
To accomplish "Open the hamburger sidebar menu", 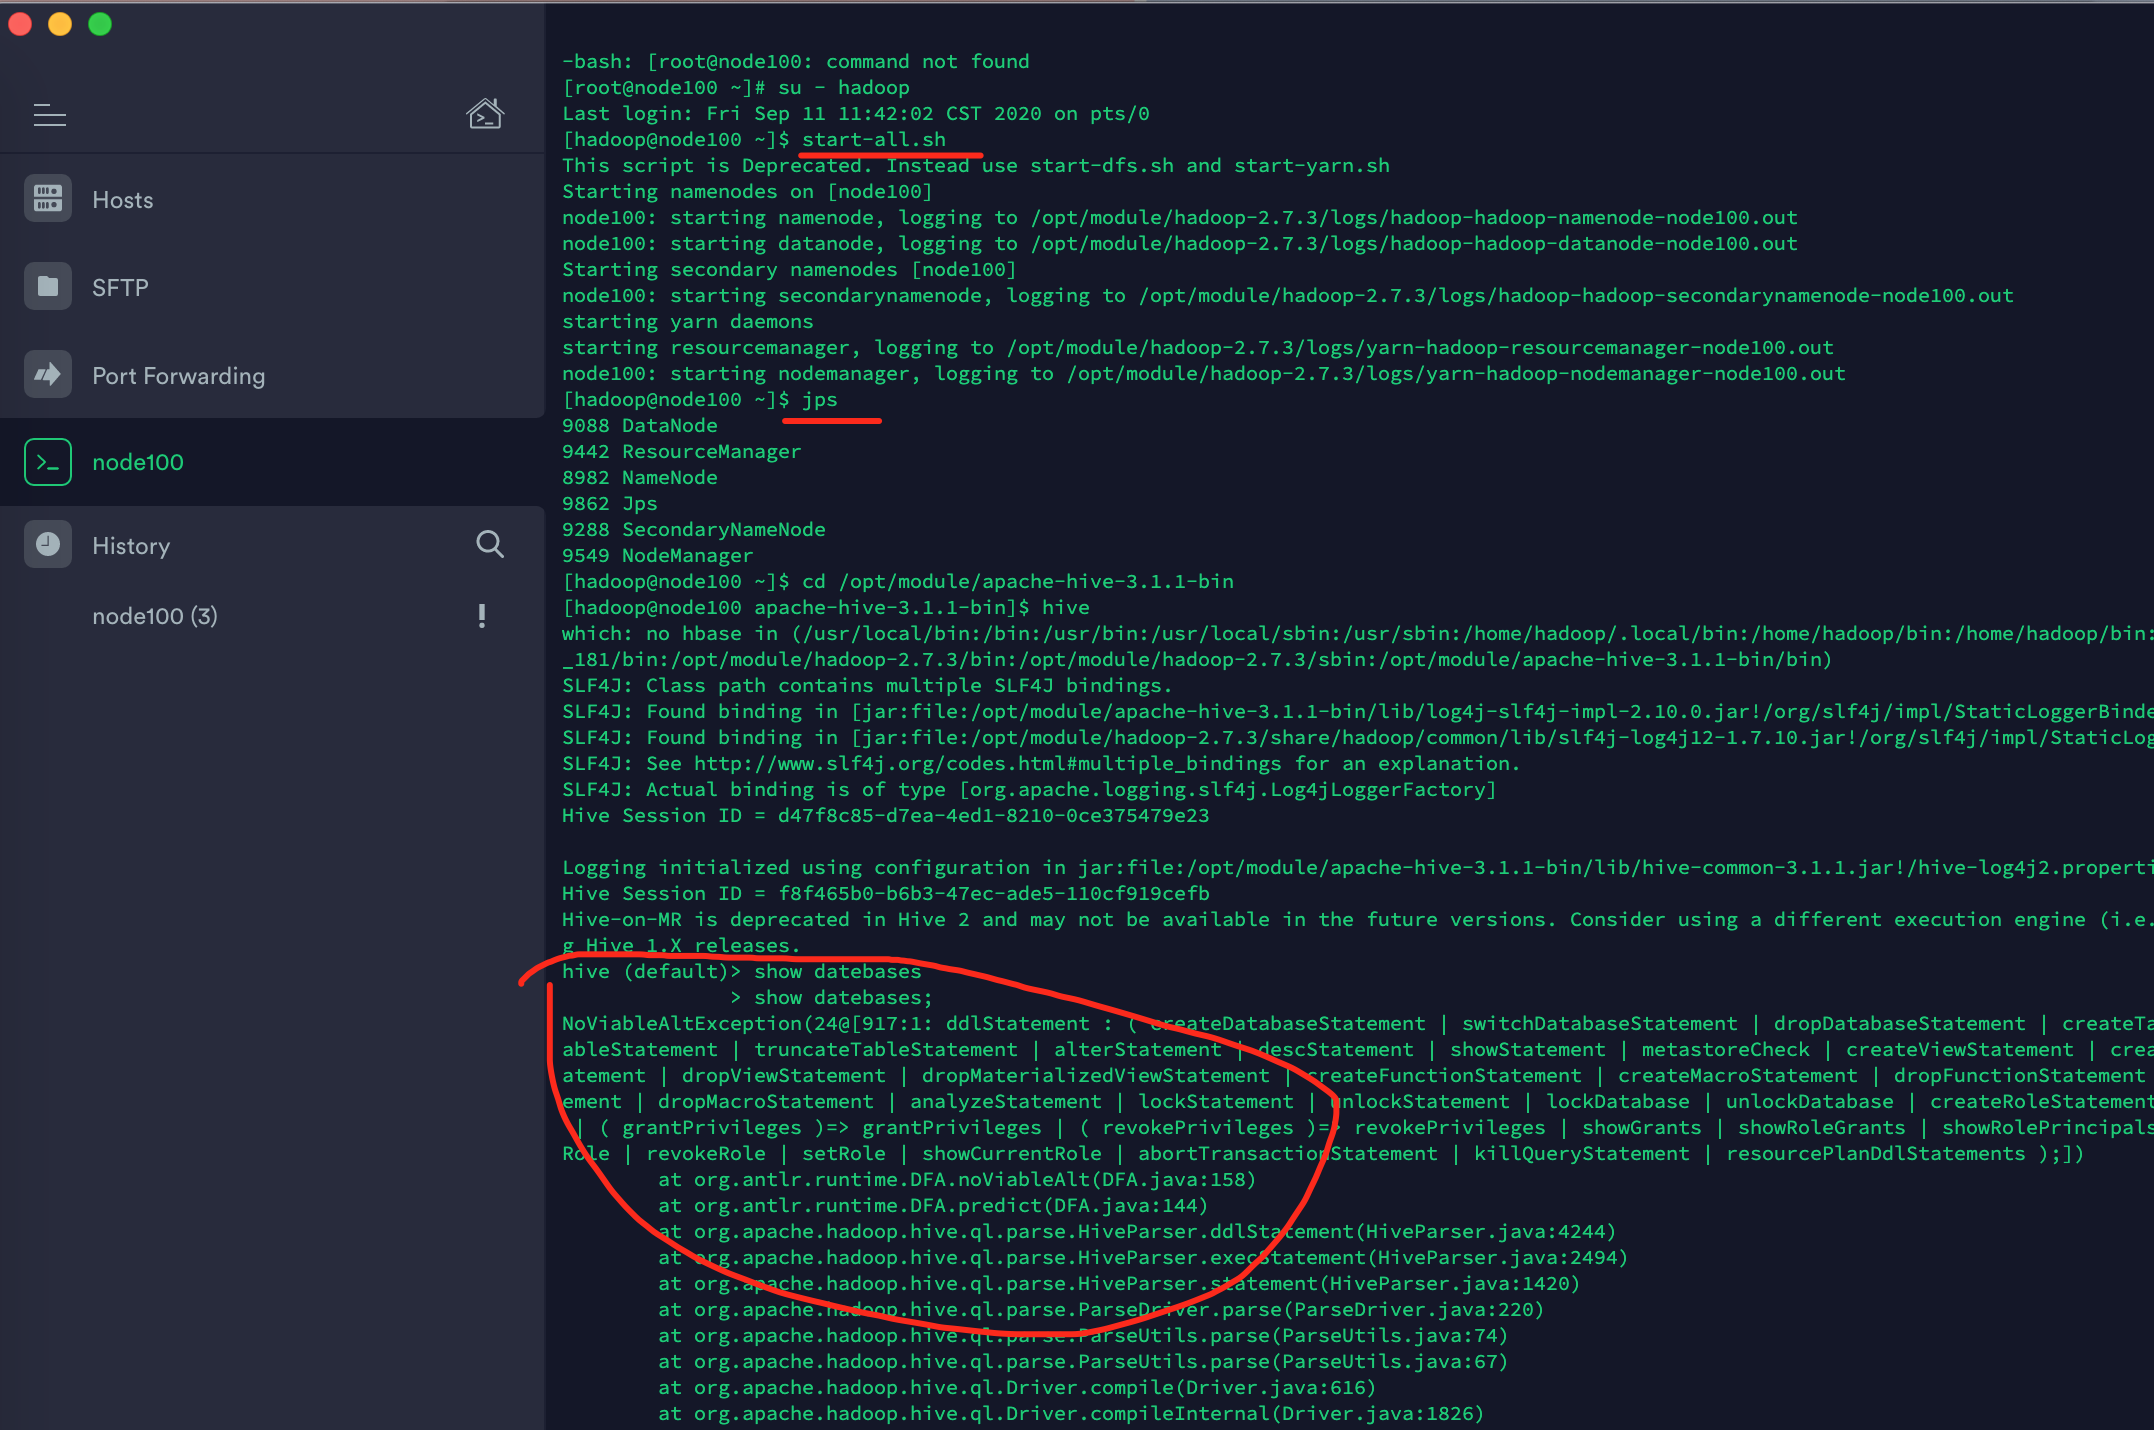I will 49,116.
